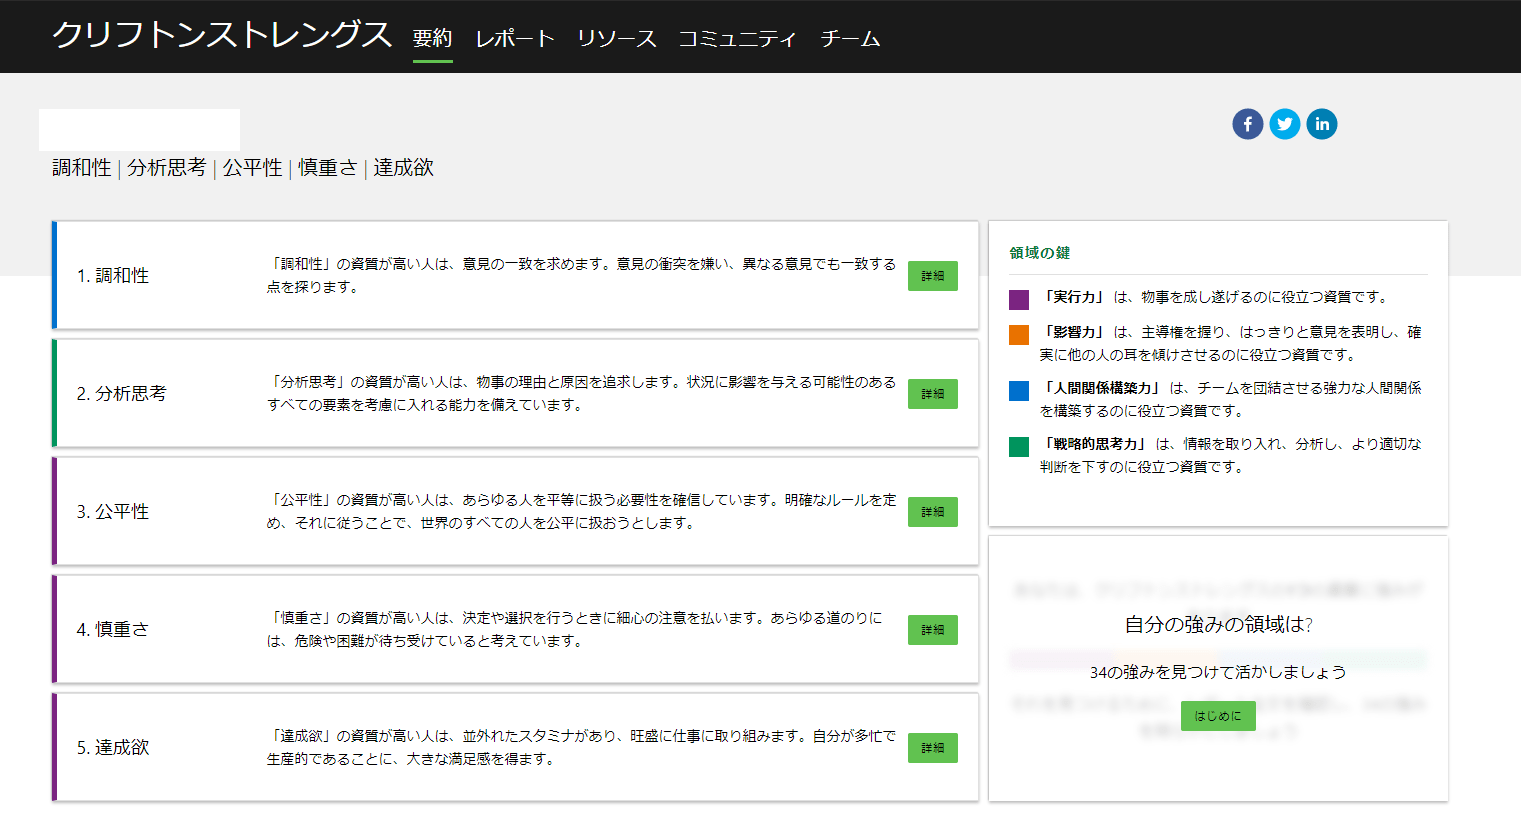The image size is (1521, 814).
Task: Select the '5. 達成欲' card title
Action: point(113,748)
